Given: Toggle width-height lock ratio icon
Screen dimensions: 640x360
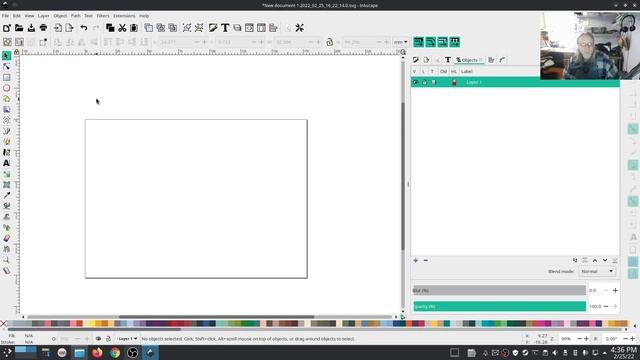Looking at the screenshot, I should tap(329, 42).
